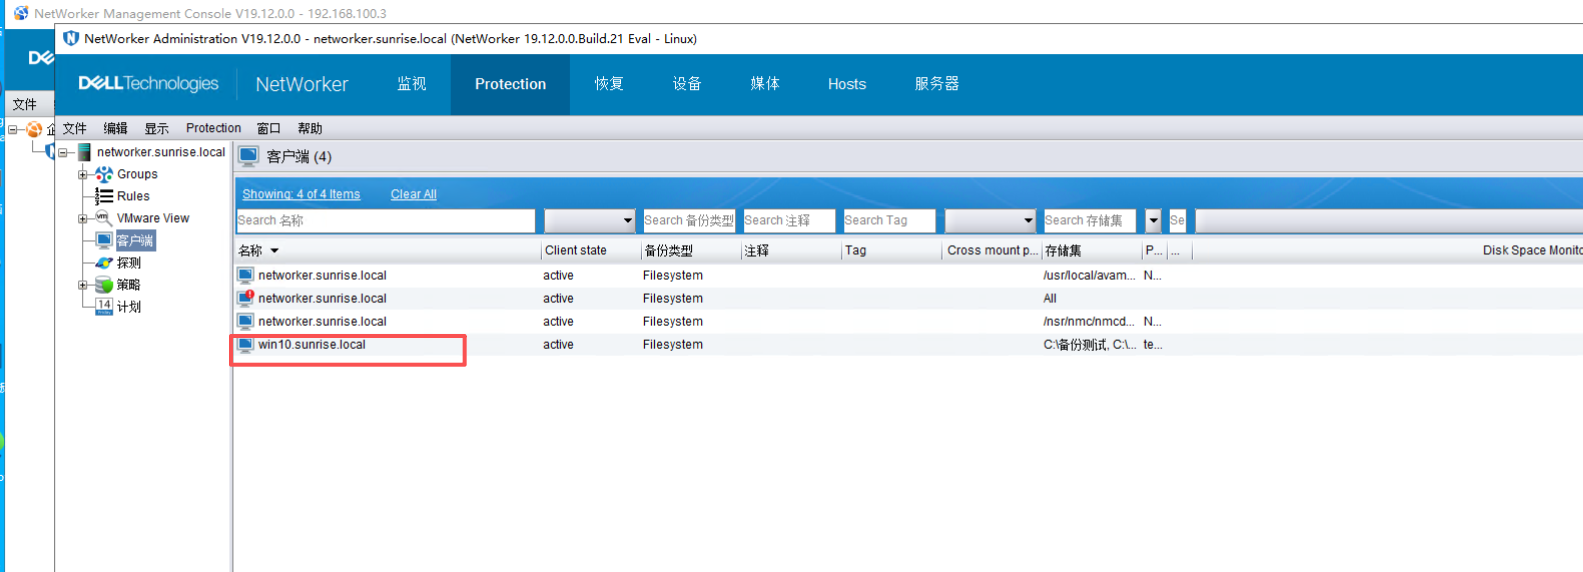Image resolution: width=1583 pixels, height=572 pixels.
Task: Open the small dropdown after Search 存储集
Action: 1153,220
